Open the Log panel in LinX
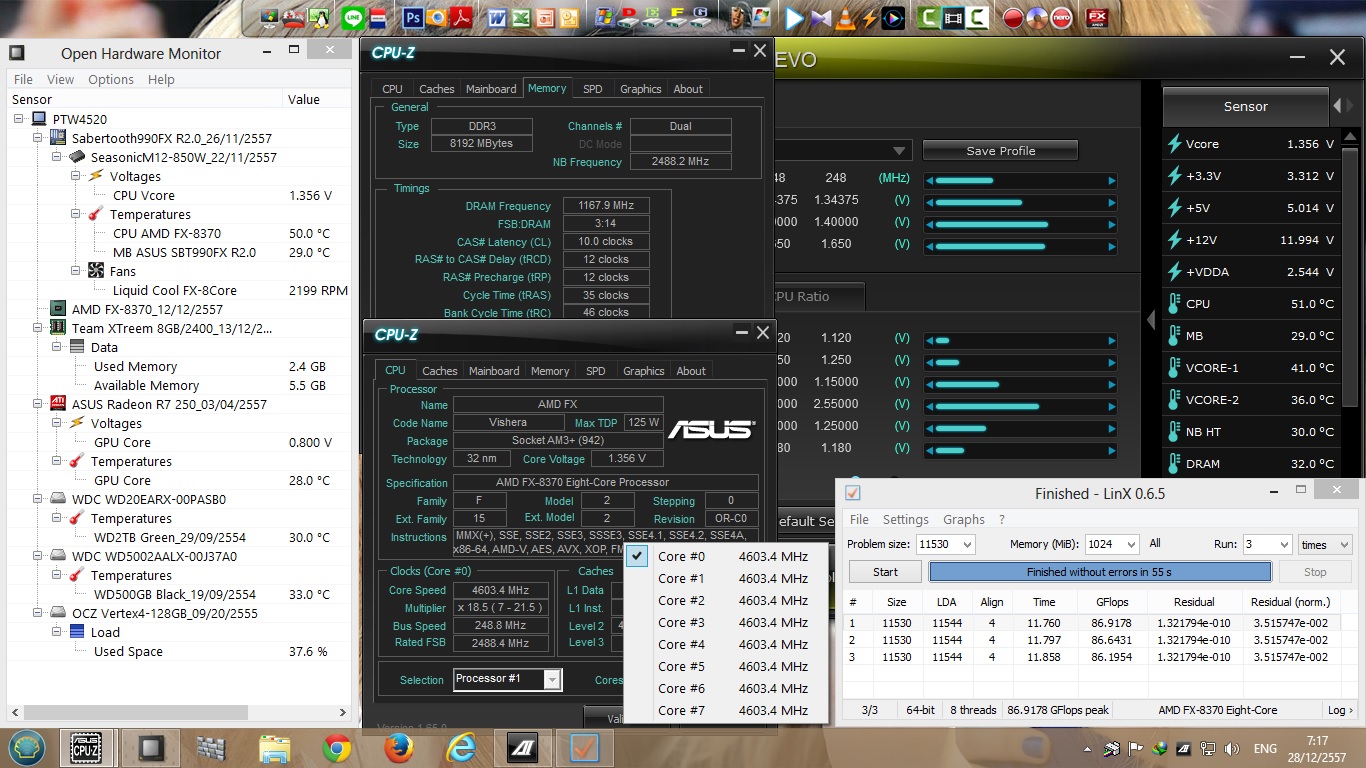The image size is (1366, 768). click(x=1339, y=710)
